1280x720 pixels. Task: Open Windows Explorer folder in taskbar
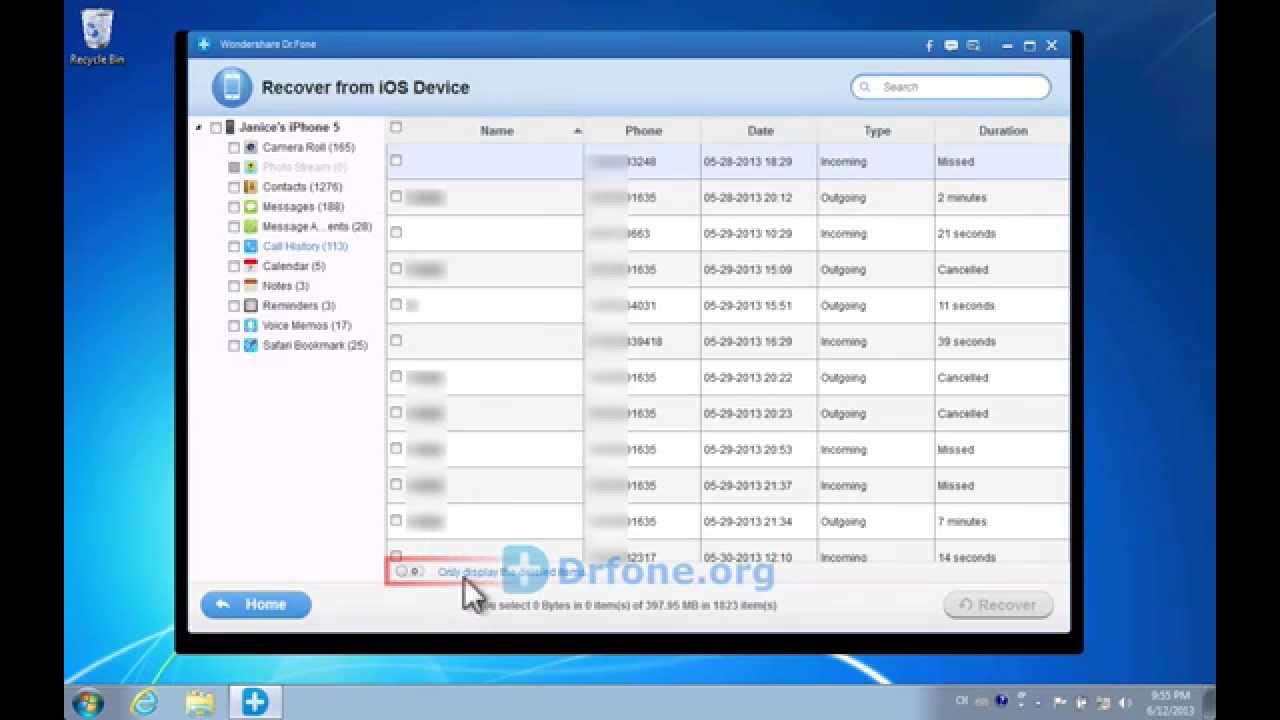(x=200, y=702)
